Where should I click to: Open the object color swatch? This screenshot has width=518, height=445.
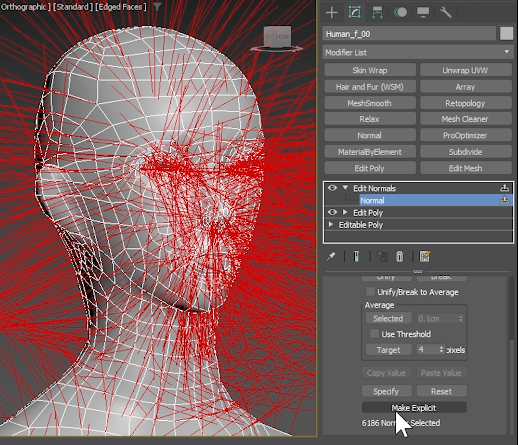pos(506,34)
